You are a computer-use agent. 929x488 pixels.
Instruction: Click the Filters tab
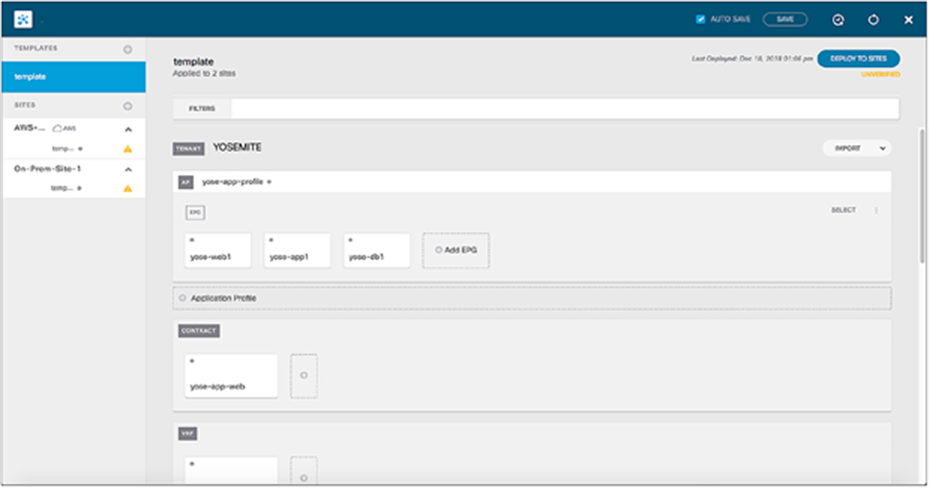(x=202, y=108)
